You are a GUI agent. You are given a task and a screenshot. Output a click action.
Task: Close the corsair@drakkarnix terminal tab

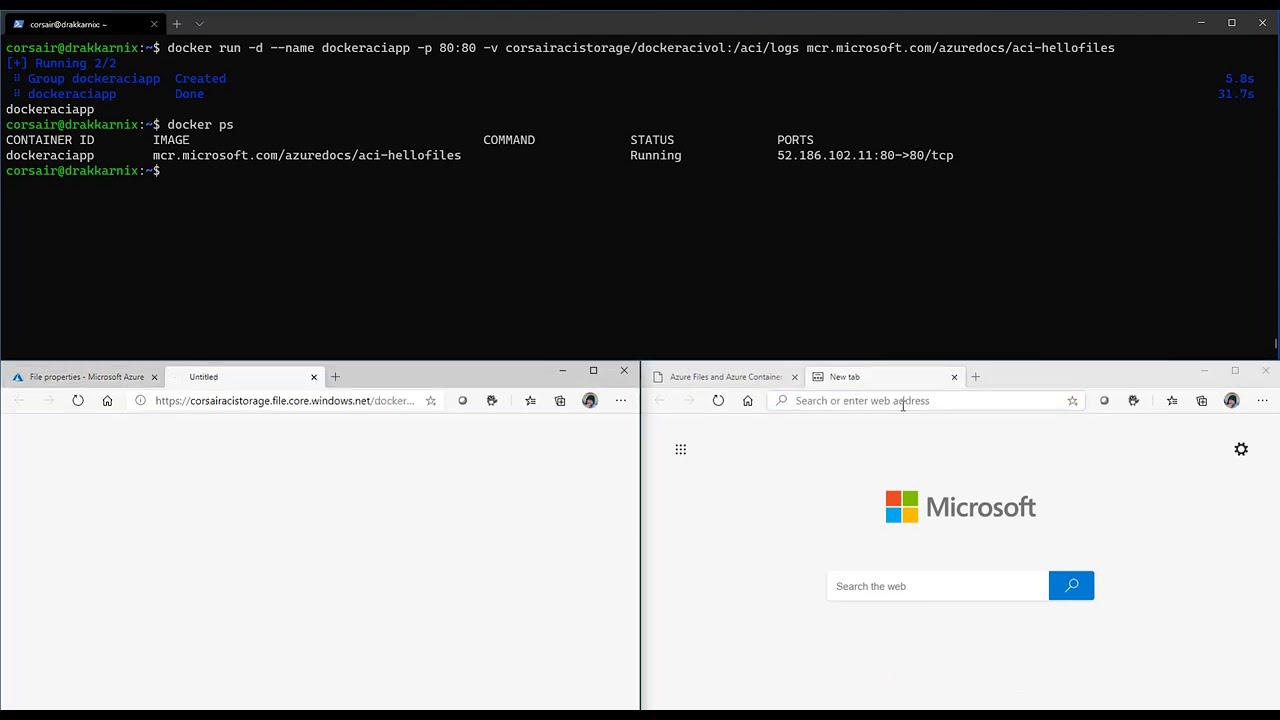click(x=154, y=23)
